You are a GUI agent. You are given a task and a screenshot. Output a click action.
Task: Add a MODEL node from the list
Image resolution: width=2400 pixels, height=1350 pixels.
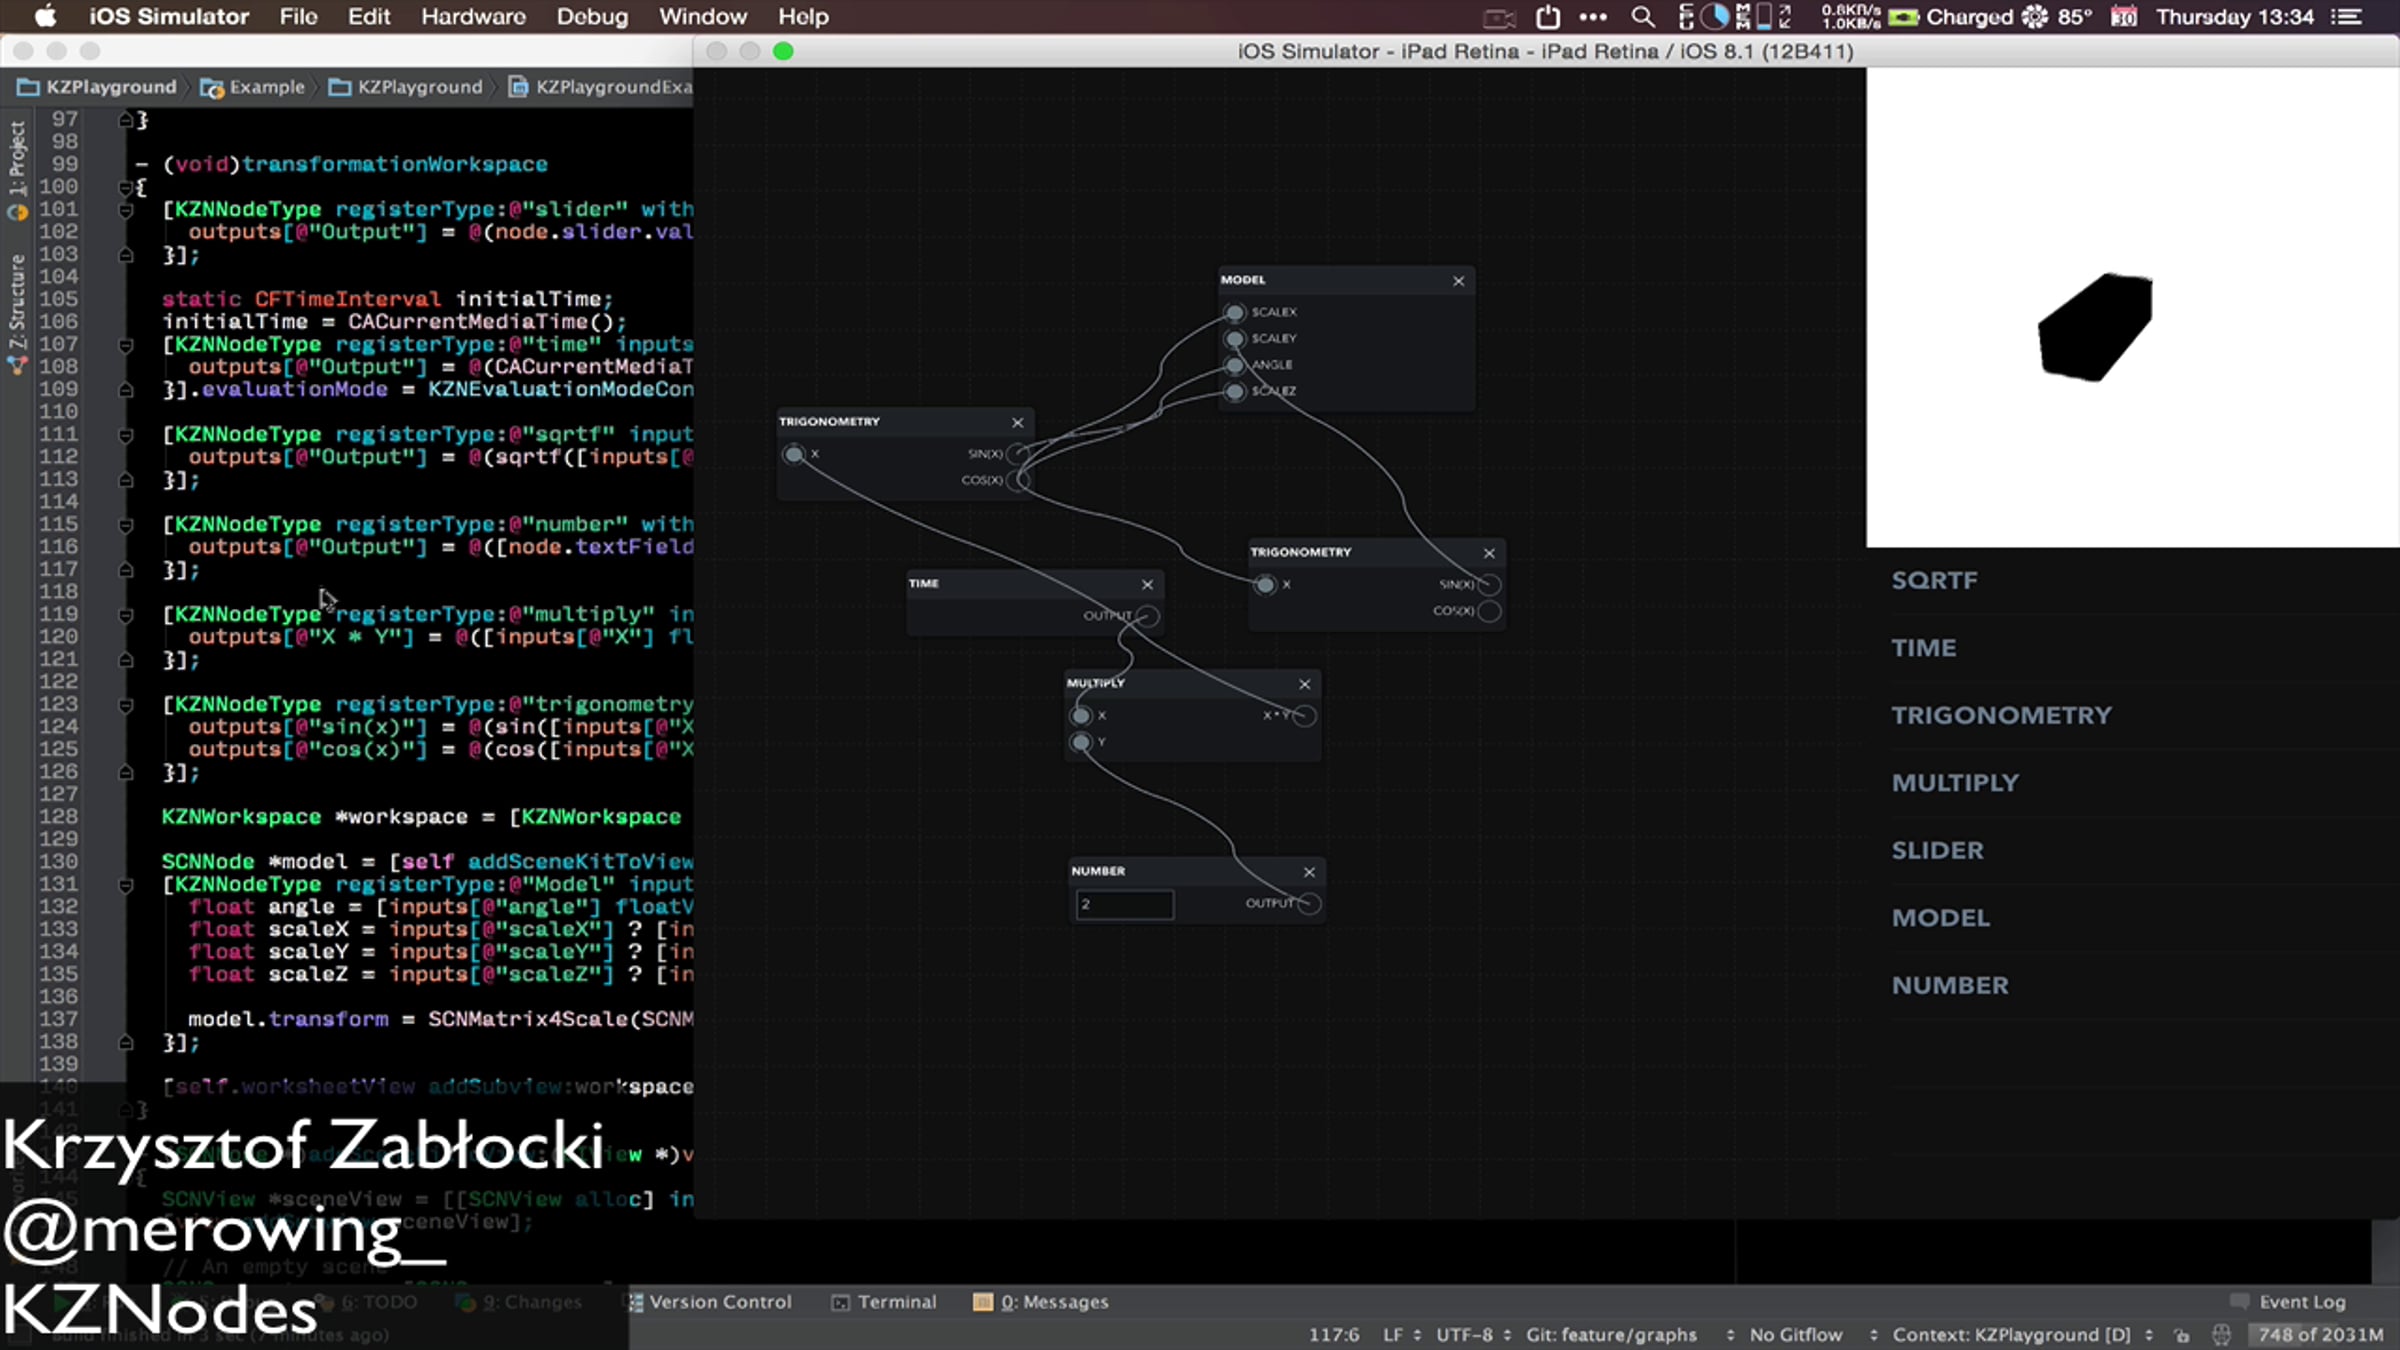tap(2133, 917)
